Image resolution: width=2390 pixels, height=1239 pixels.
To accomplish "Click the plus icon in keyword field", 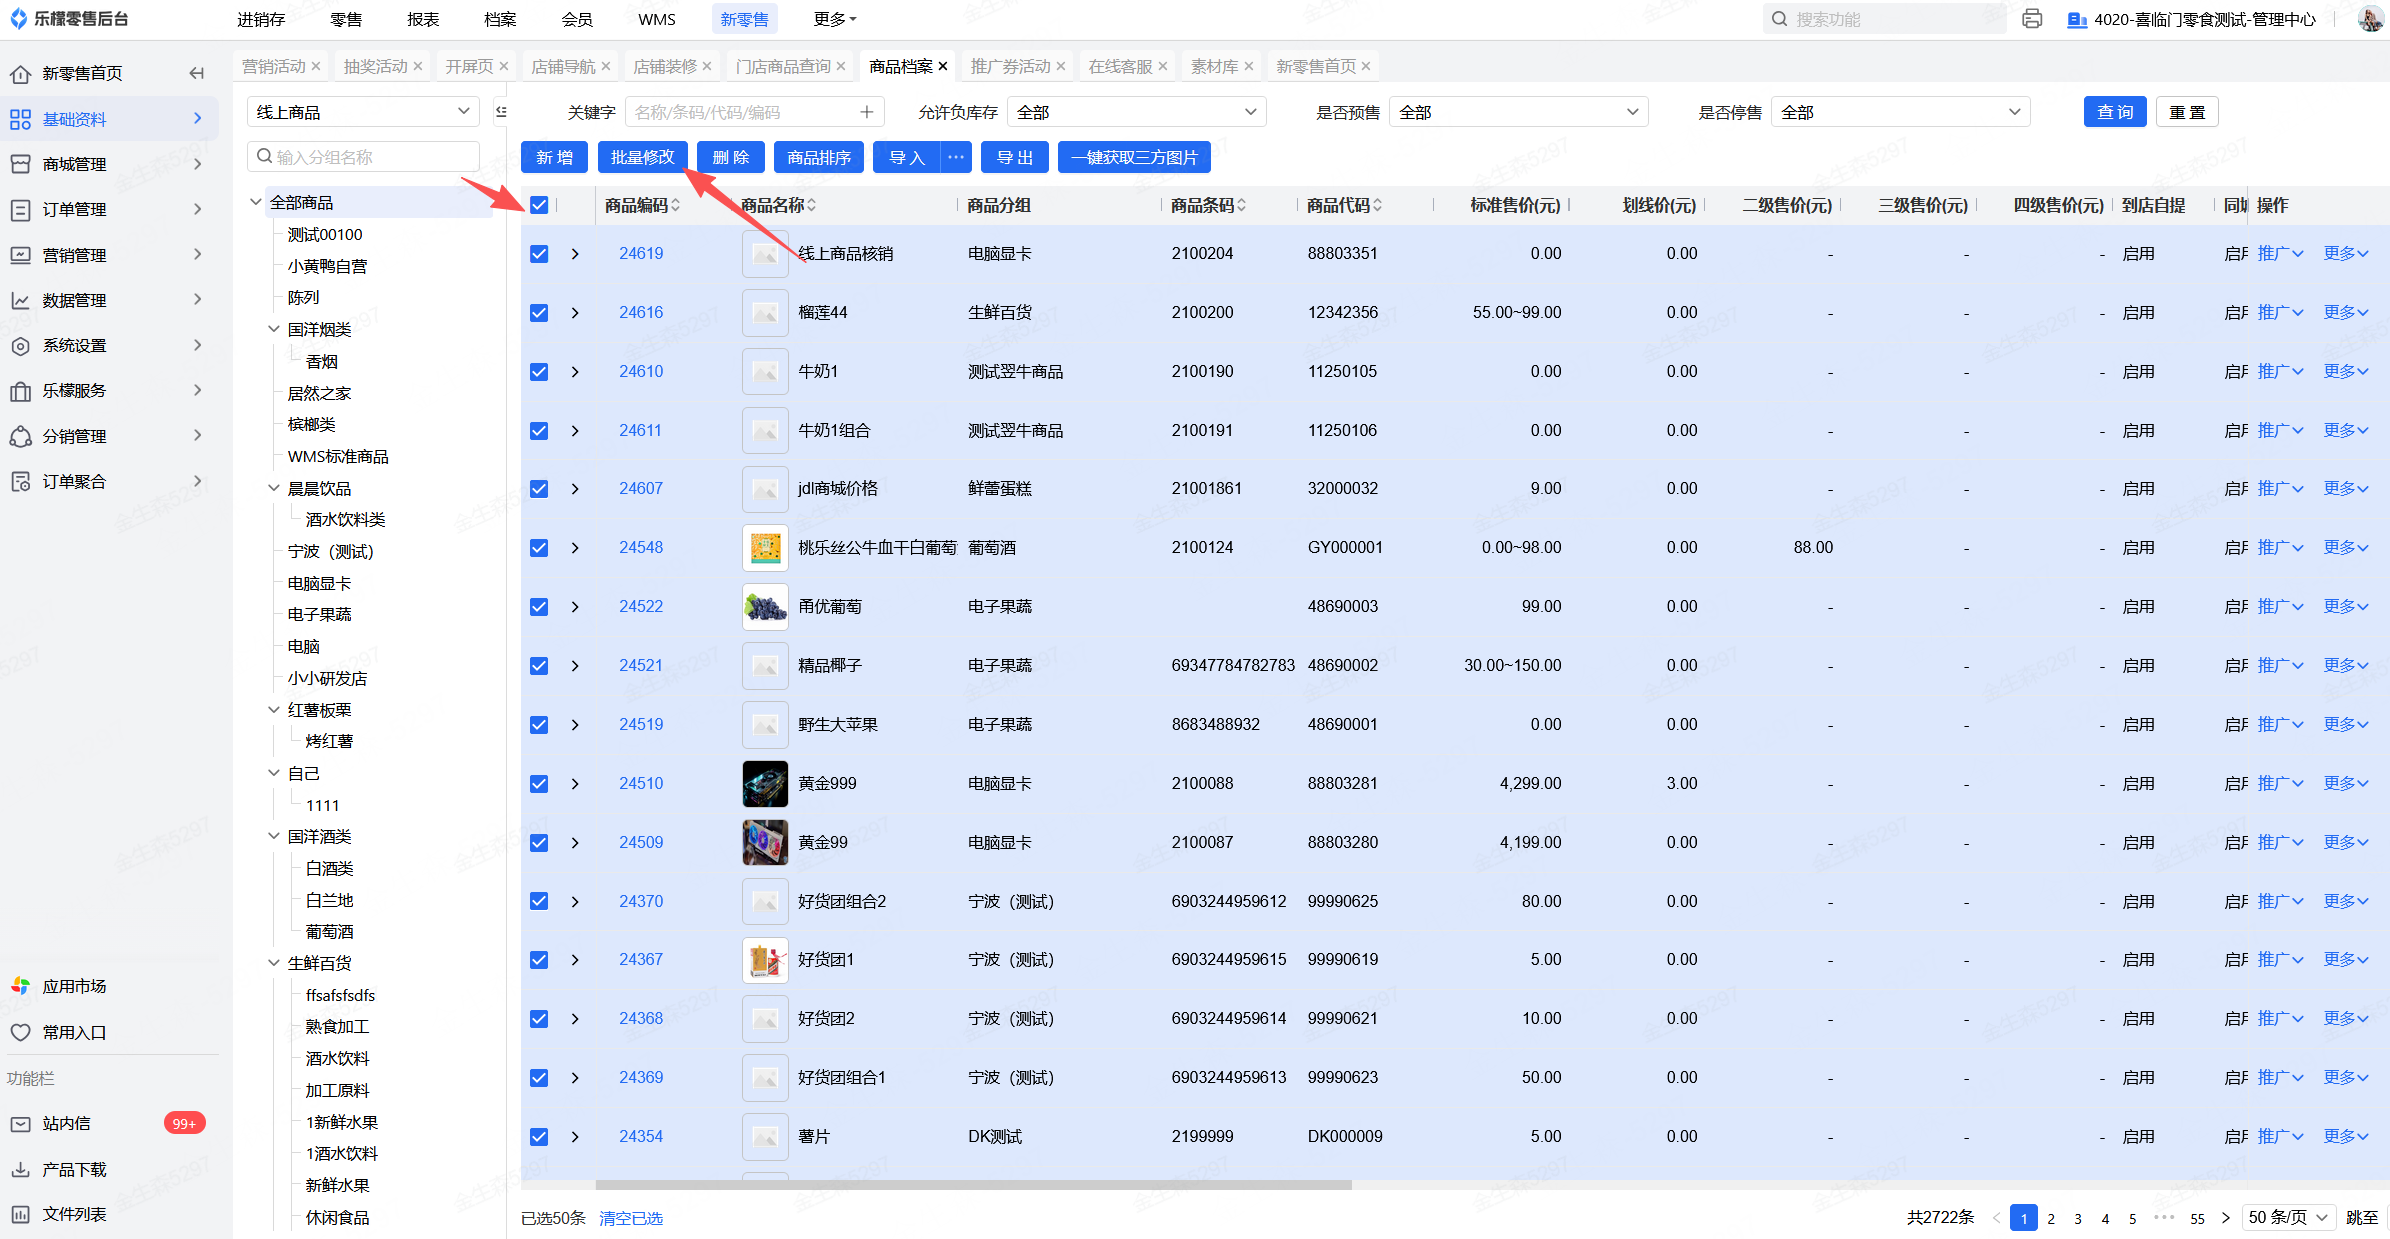I will point(866,112).
